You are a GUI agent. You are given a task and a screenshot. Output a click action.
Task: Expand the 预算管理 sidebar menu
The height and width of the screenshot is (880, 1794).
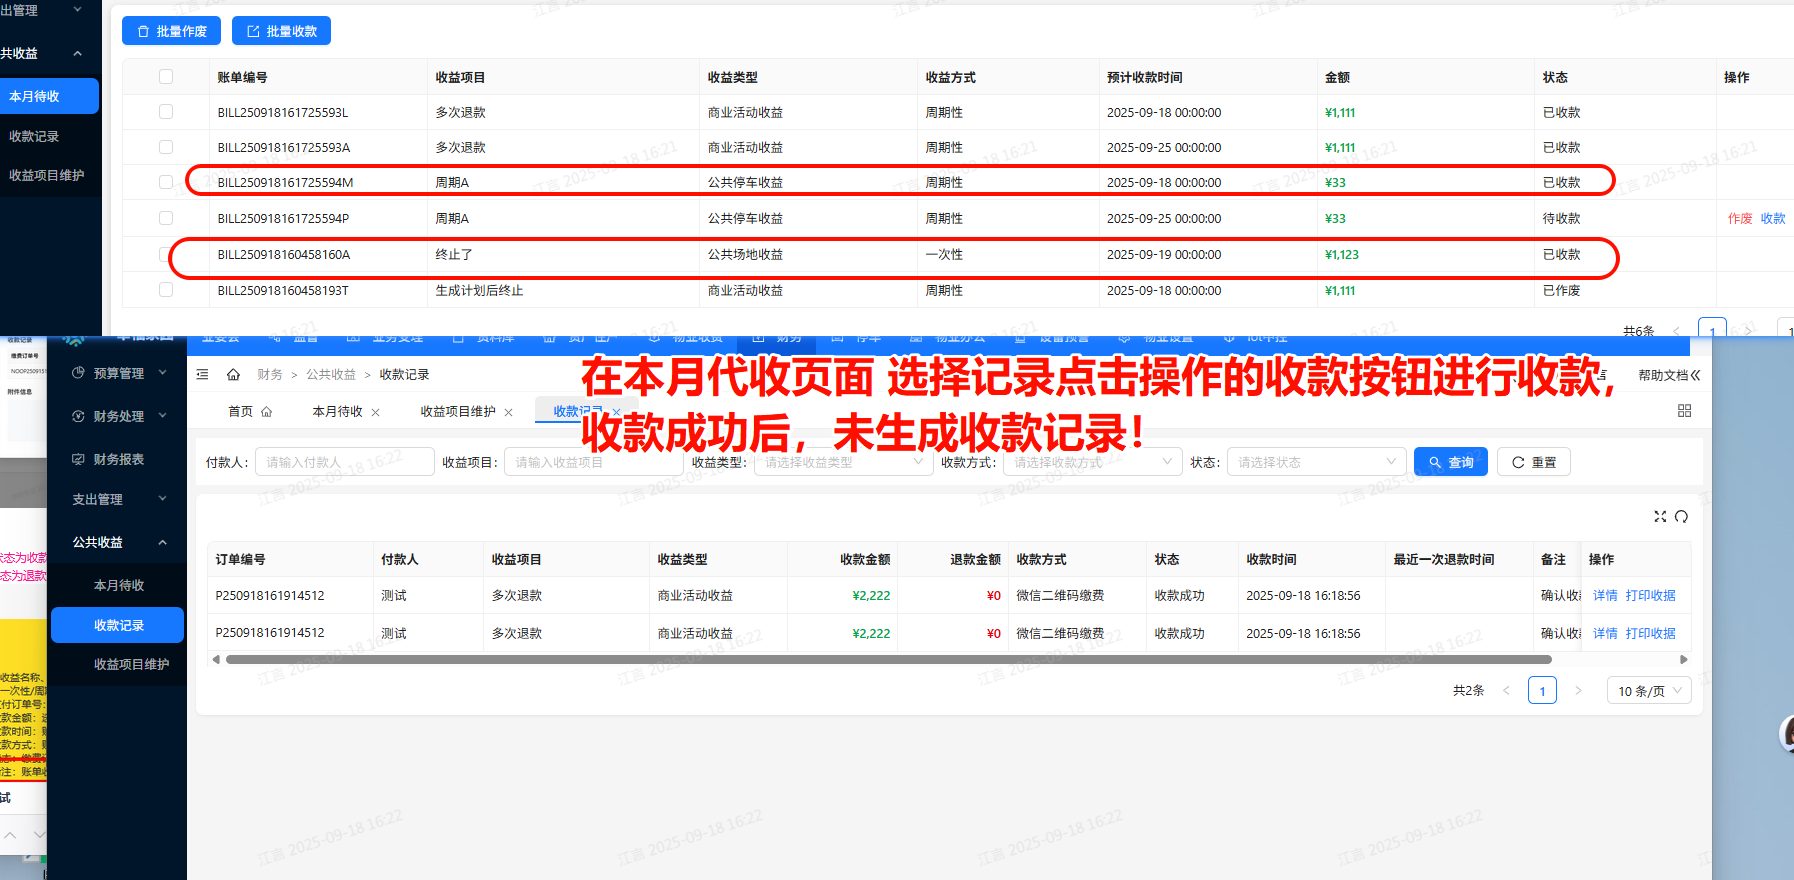click(163, 373)
